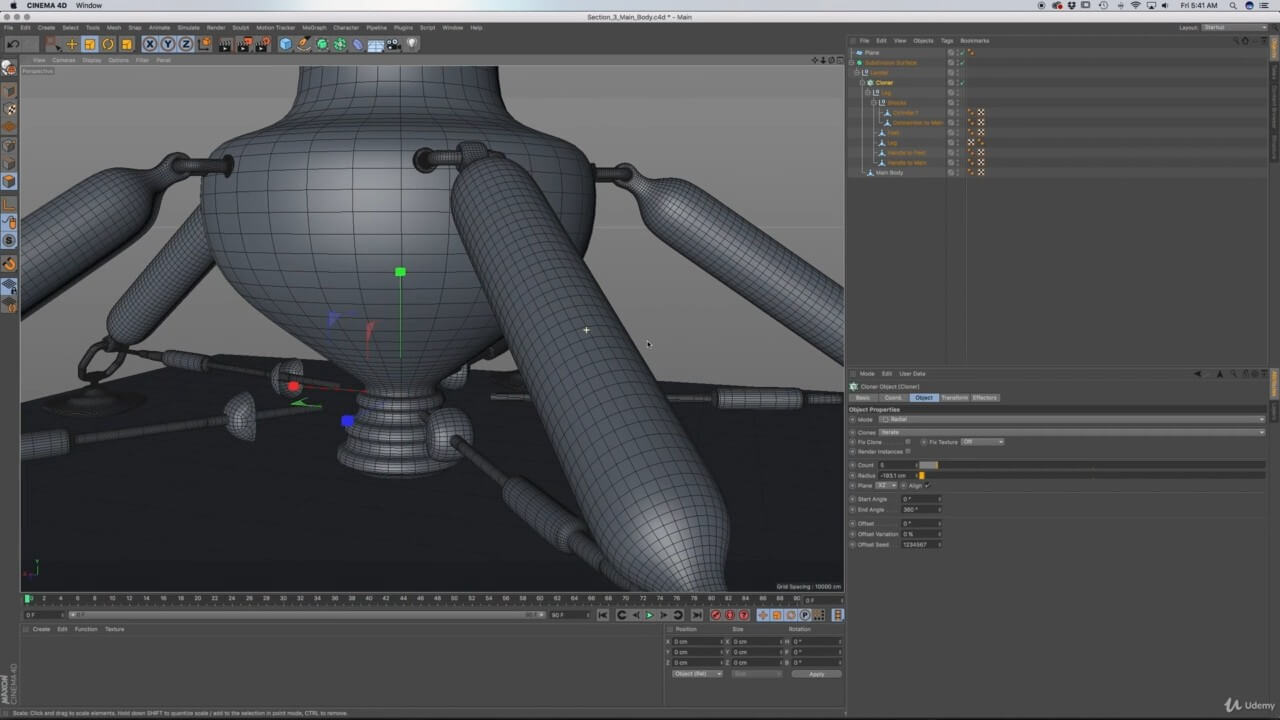Add a Light object from toolbar
This screenshot has width=1280, height=720.
tap(412, 44)
